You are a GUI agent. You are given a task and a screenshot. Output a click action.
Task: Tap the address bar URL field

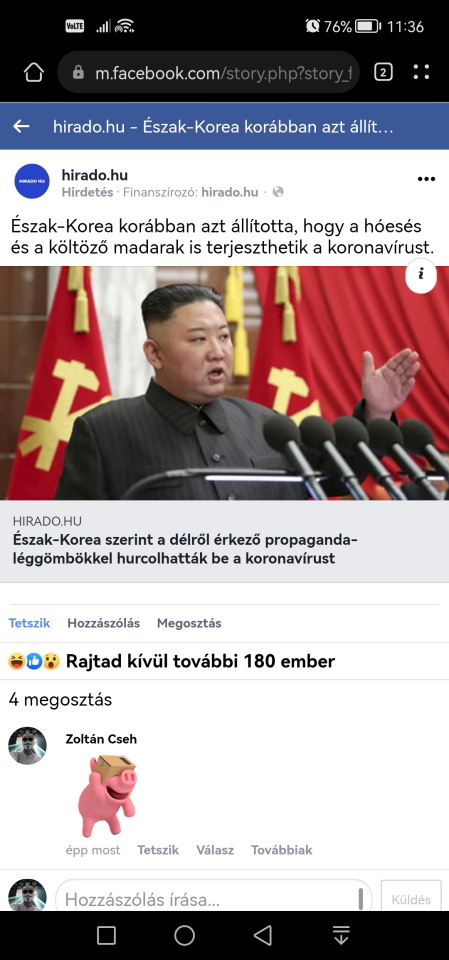(208, 73)
